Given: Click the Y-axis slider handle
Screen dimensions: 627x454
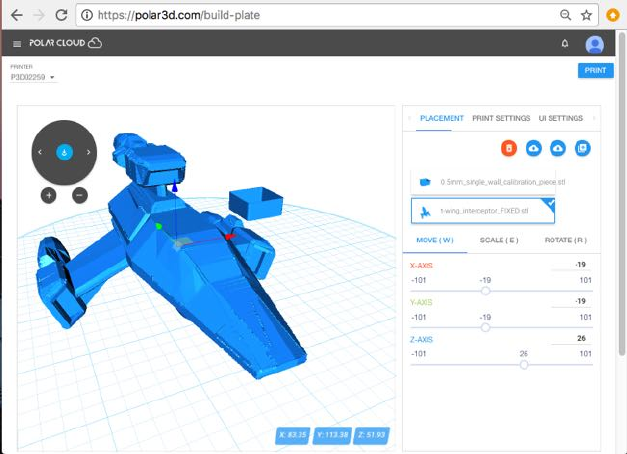Looking at the screenshot, I should click(485, 328).
